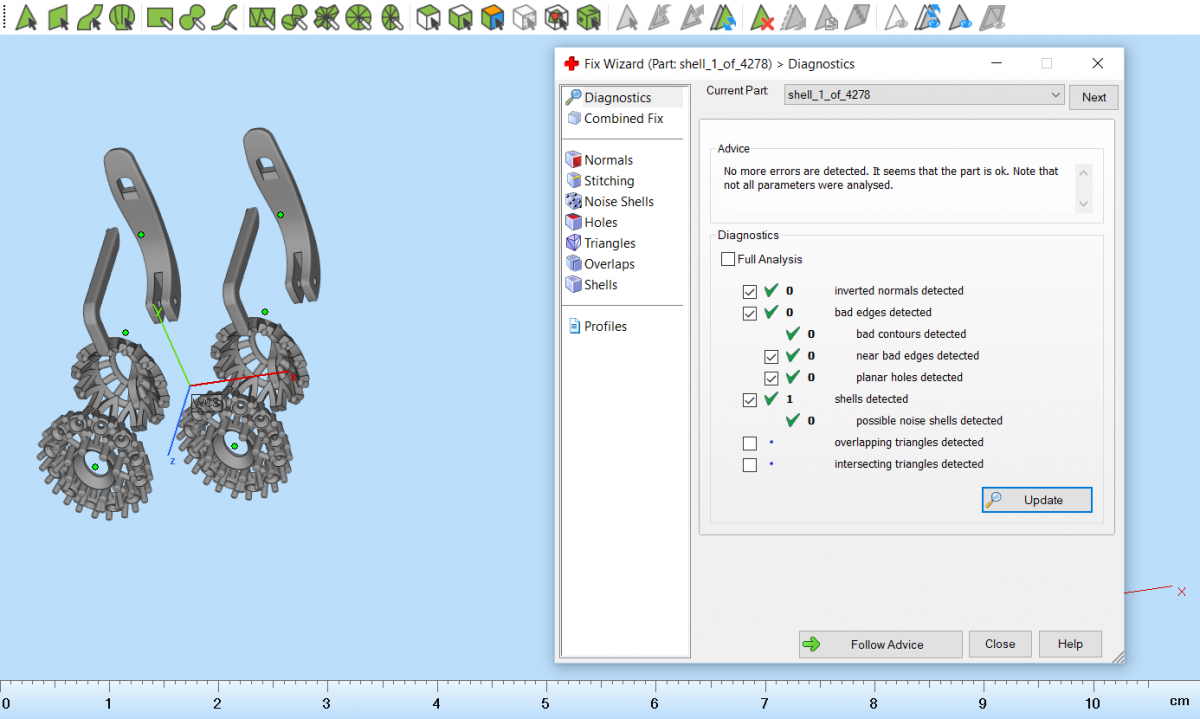This screenshot has width=1200, height=719.
Task: Open the Normals fix page
Action: pyautogui.click(x=608, y=160)
